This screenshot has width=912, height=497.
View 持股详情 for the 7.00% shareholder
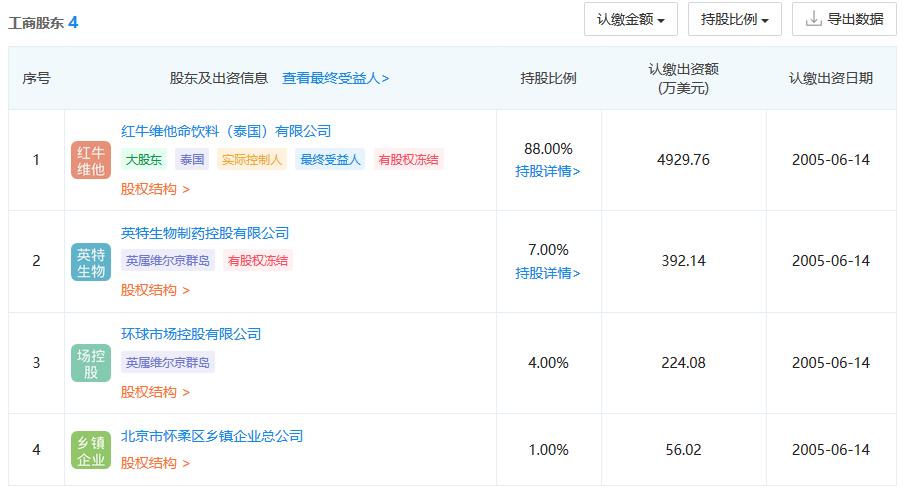pyautogui.click(x=548, y=273)
